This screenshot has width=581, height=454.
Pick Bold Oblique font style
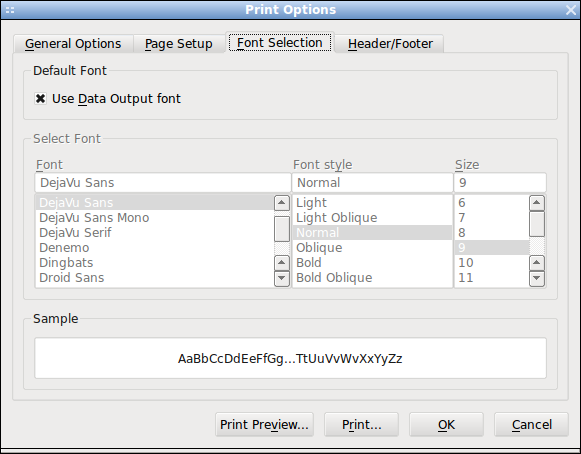pos(372,278)
